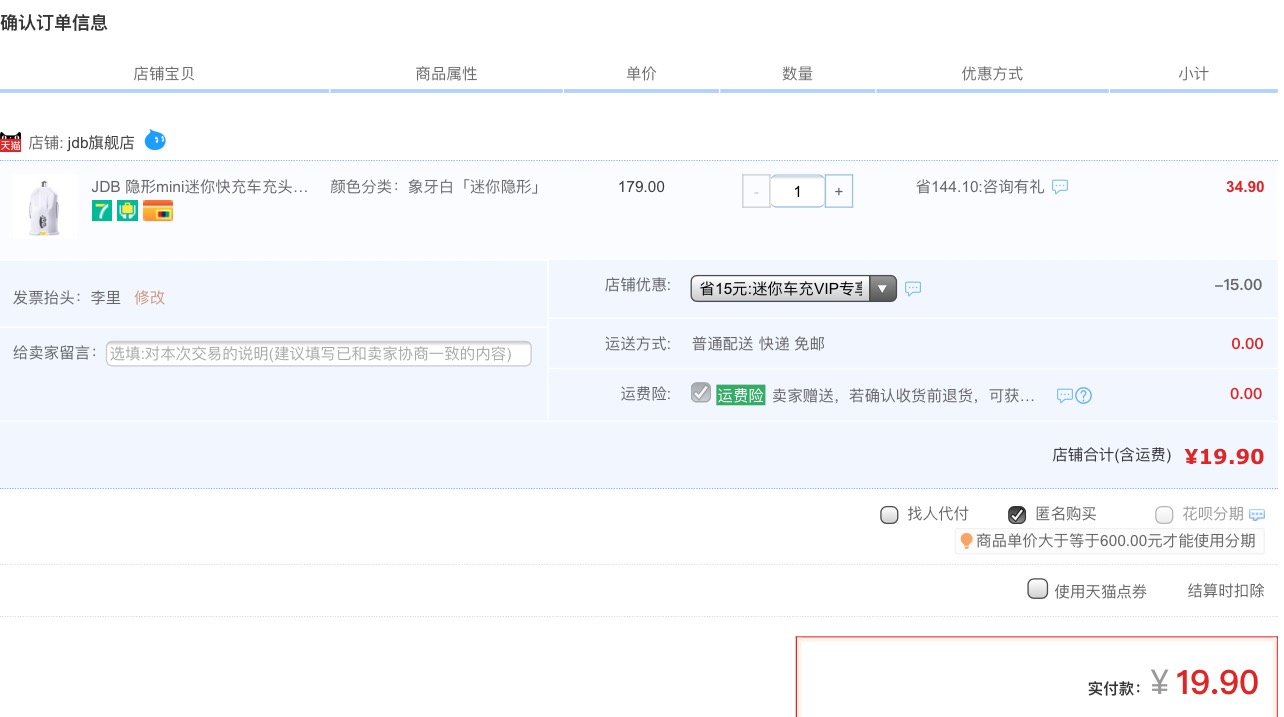Increase quantity with the plus button
Viewport: 1284px width, 717px height.
(x=839, y=191)
